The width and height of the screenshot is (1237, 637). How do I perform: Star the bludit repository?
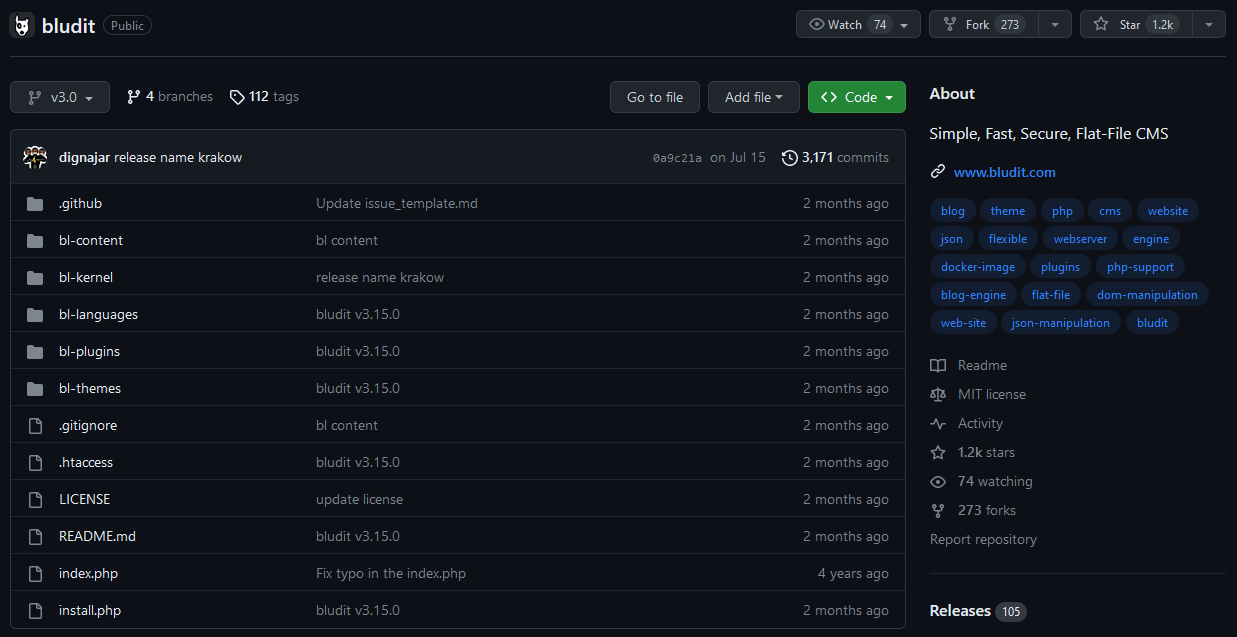click(1137, 25)
